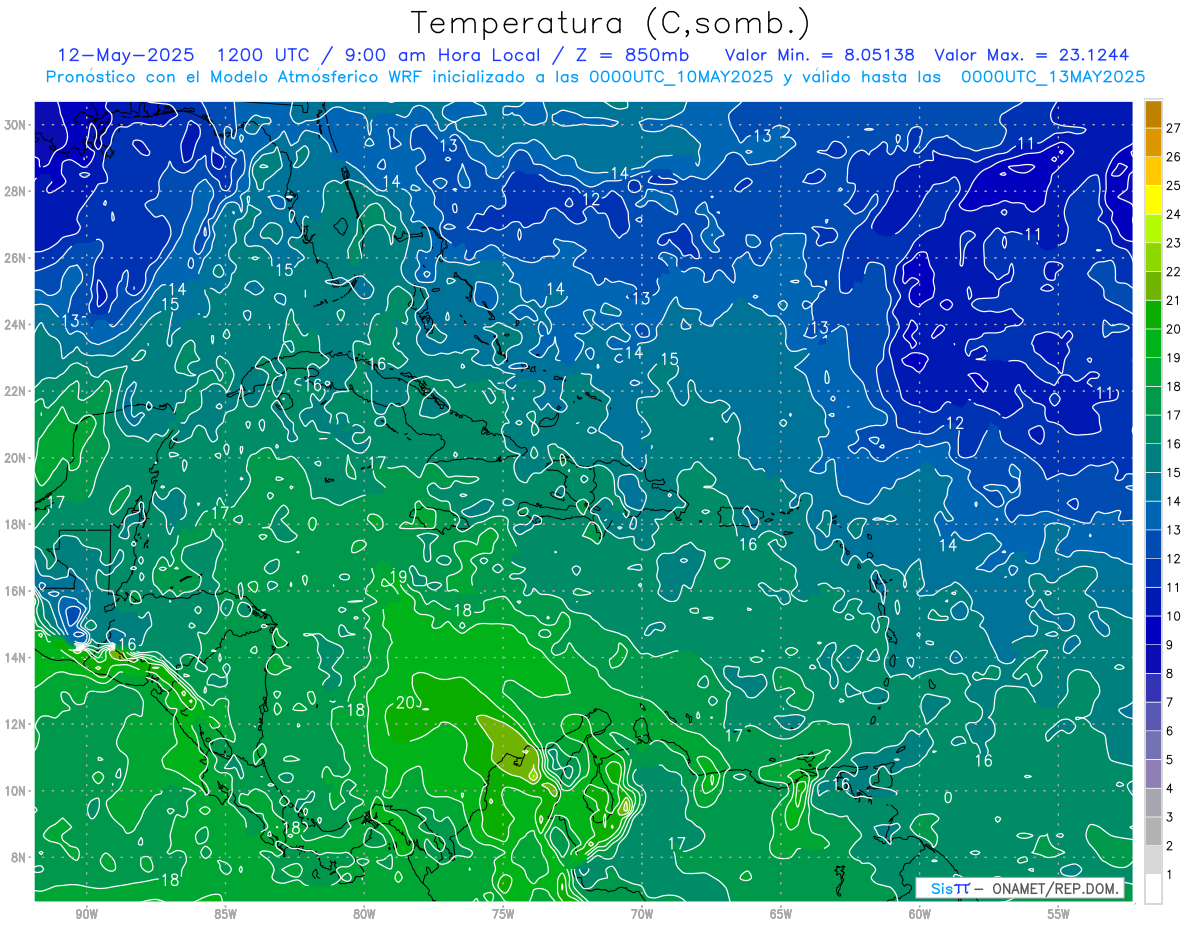
Task: Click the color scale value "10"
Action: (x=1173, y=616)
